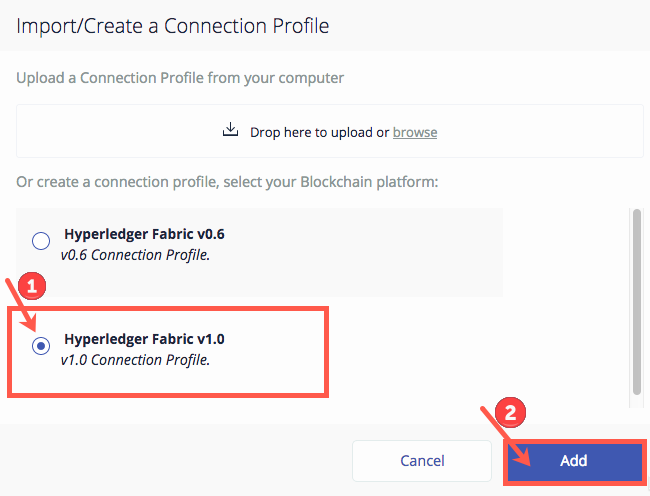Click the 'Hyperledger Fabric v0.6' bold label
650x496 pixels.
(x=144, y=234)
